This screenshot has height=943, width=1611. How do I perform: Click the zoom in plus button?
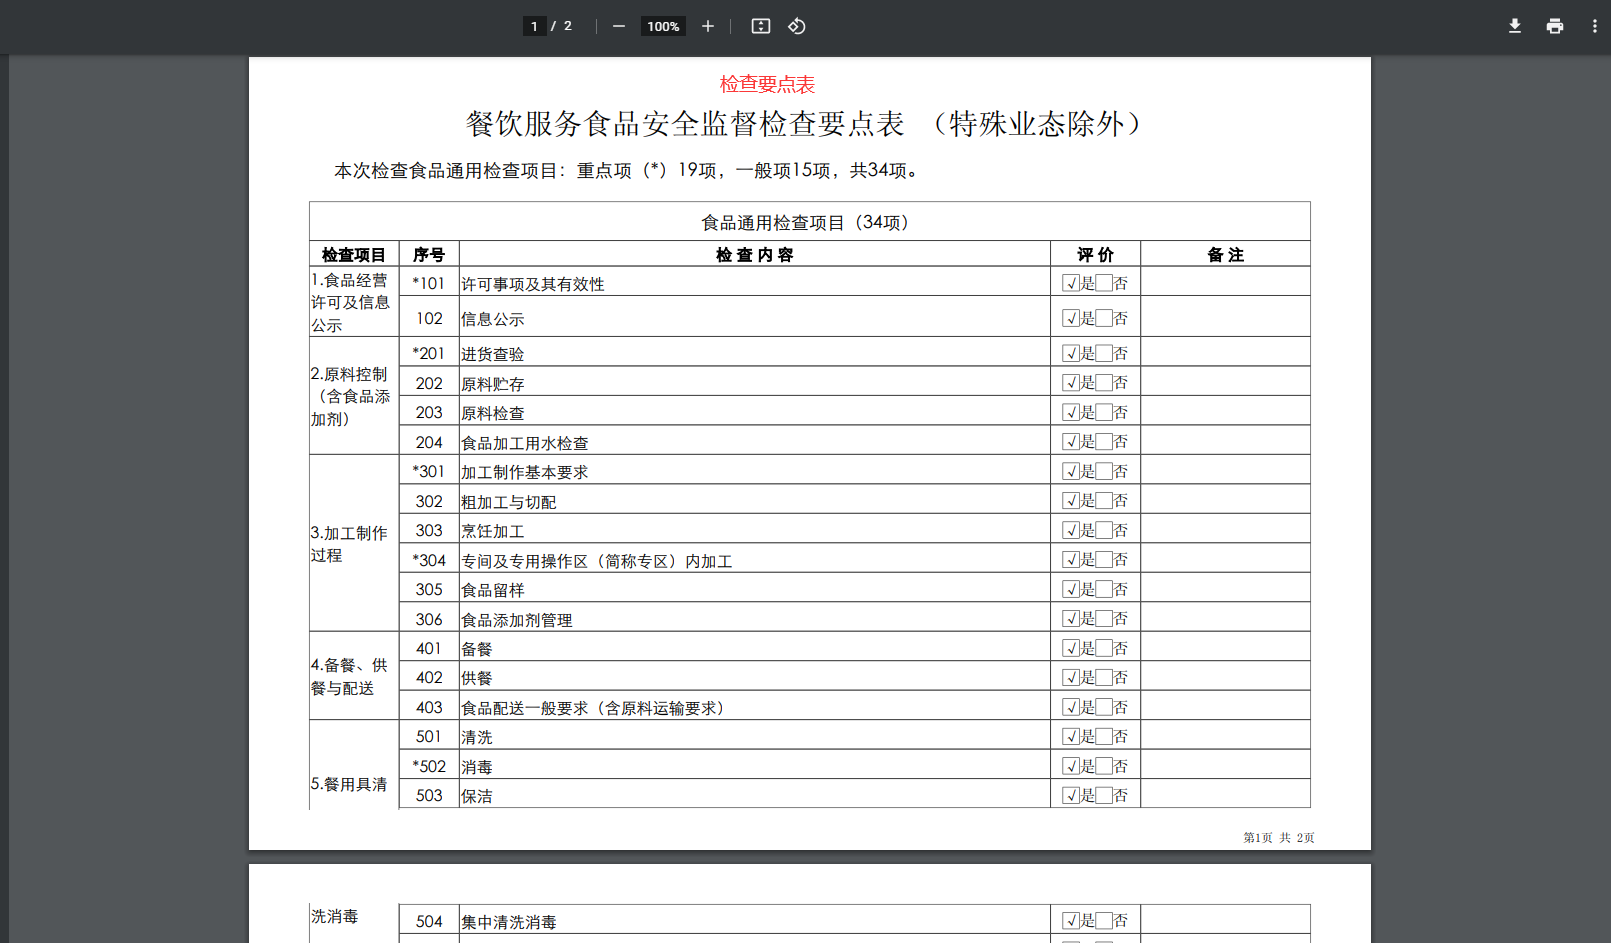[707, 26]
